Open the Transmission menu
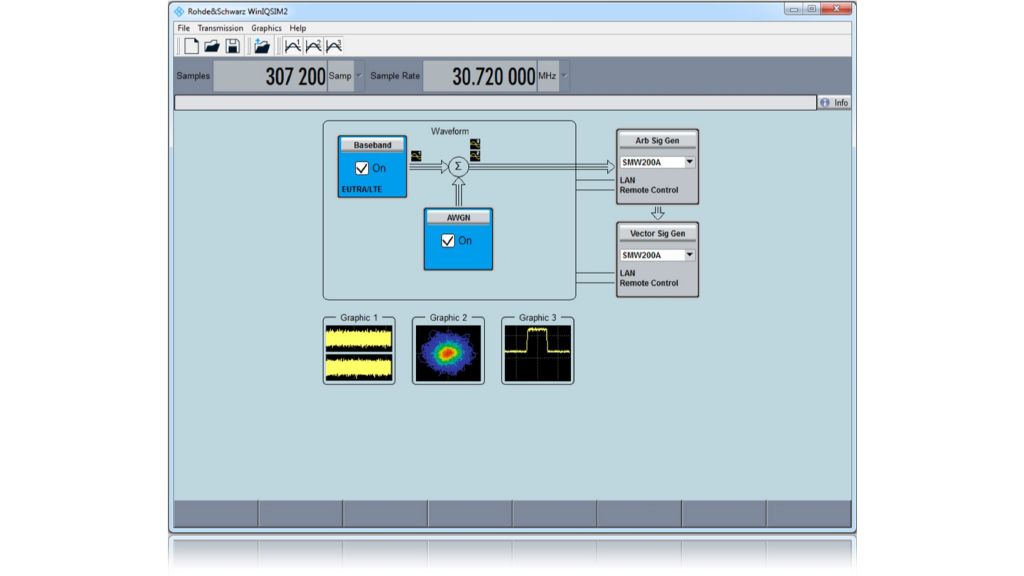This screenshot has height=576, width=1024. tap(220, 28)
